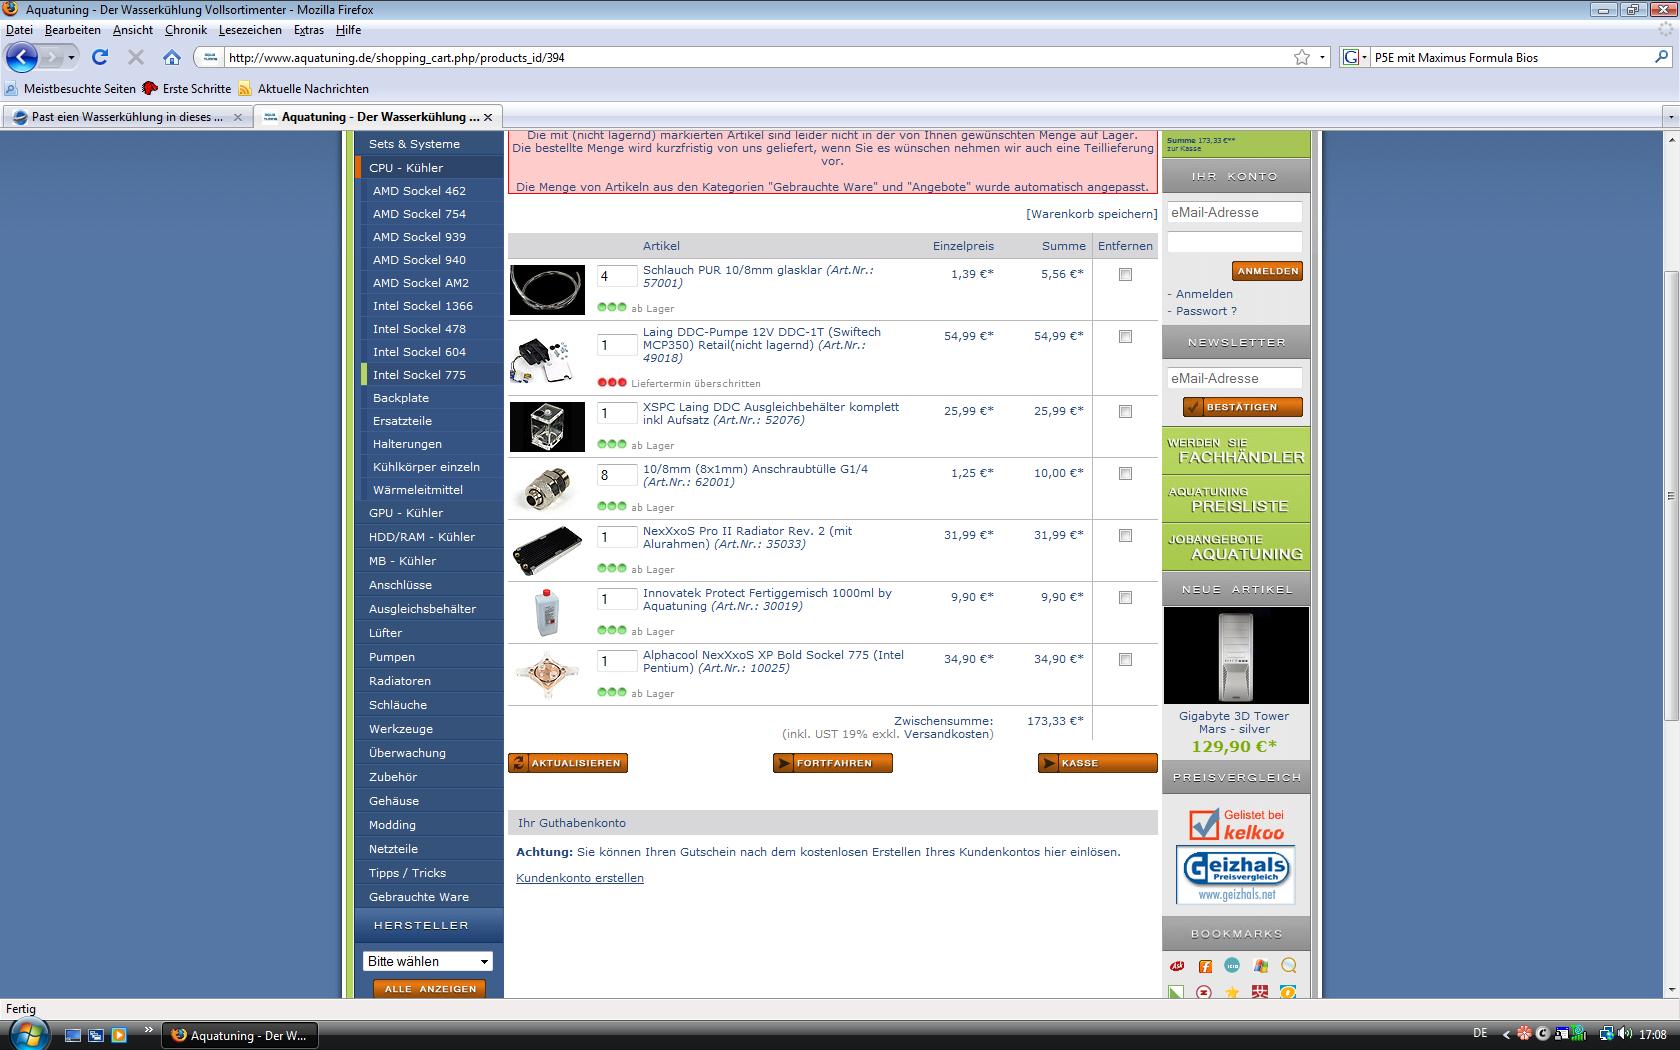Click the 'Alle anzeigen' manufacturer button
This screenshot has height=1050, width=1680.
(430, 988)
